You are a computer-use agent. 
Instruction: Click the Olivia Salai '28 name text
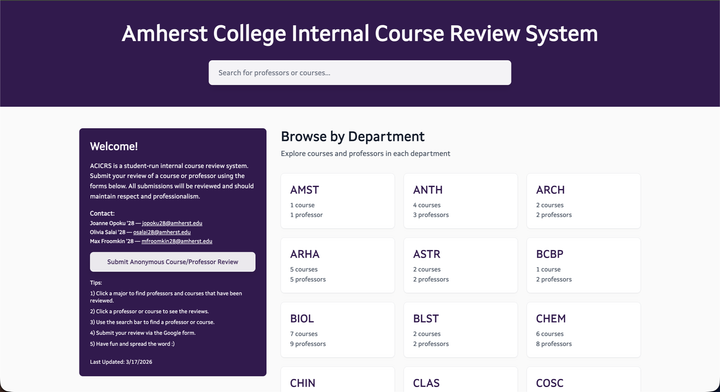[108, 232]
